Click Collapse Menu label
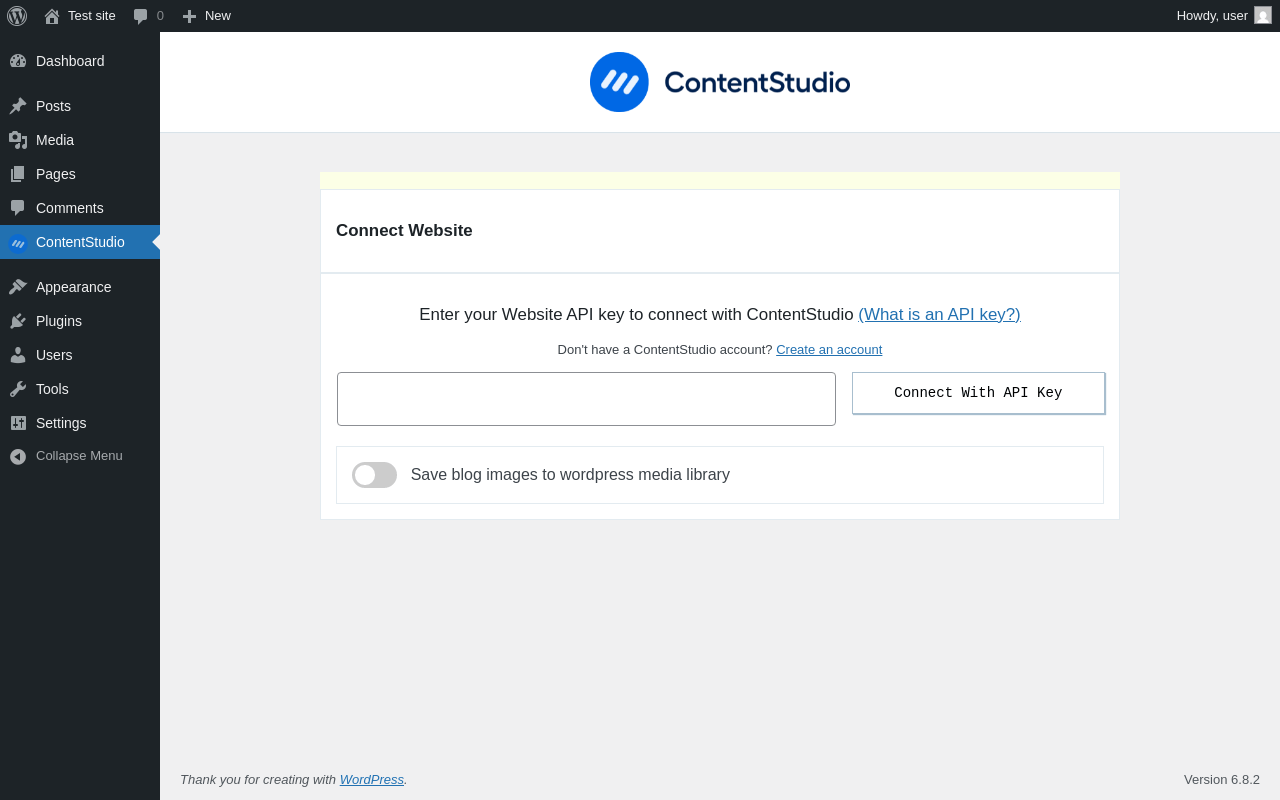The width and height of the screenshot is (1280, 800). coord(79,456)
